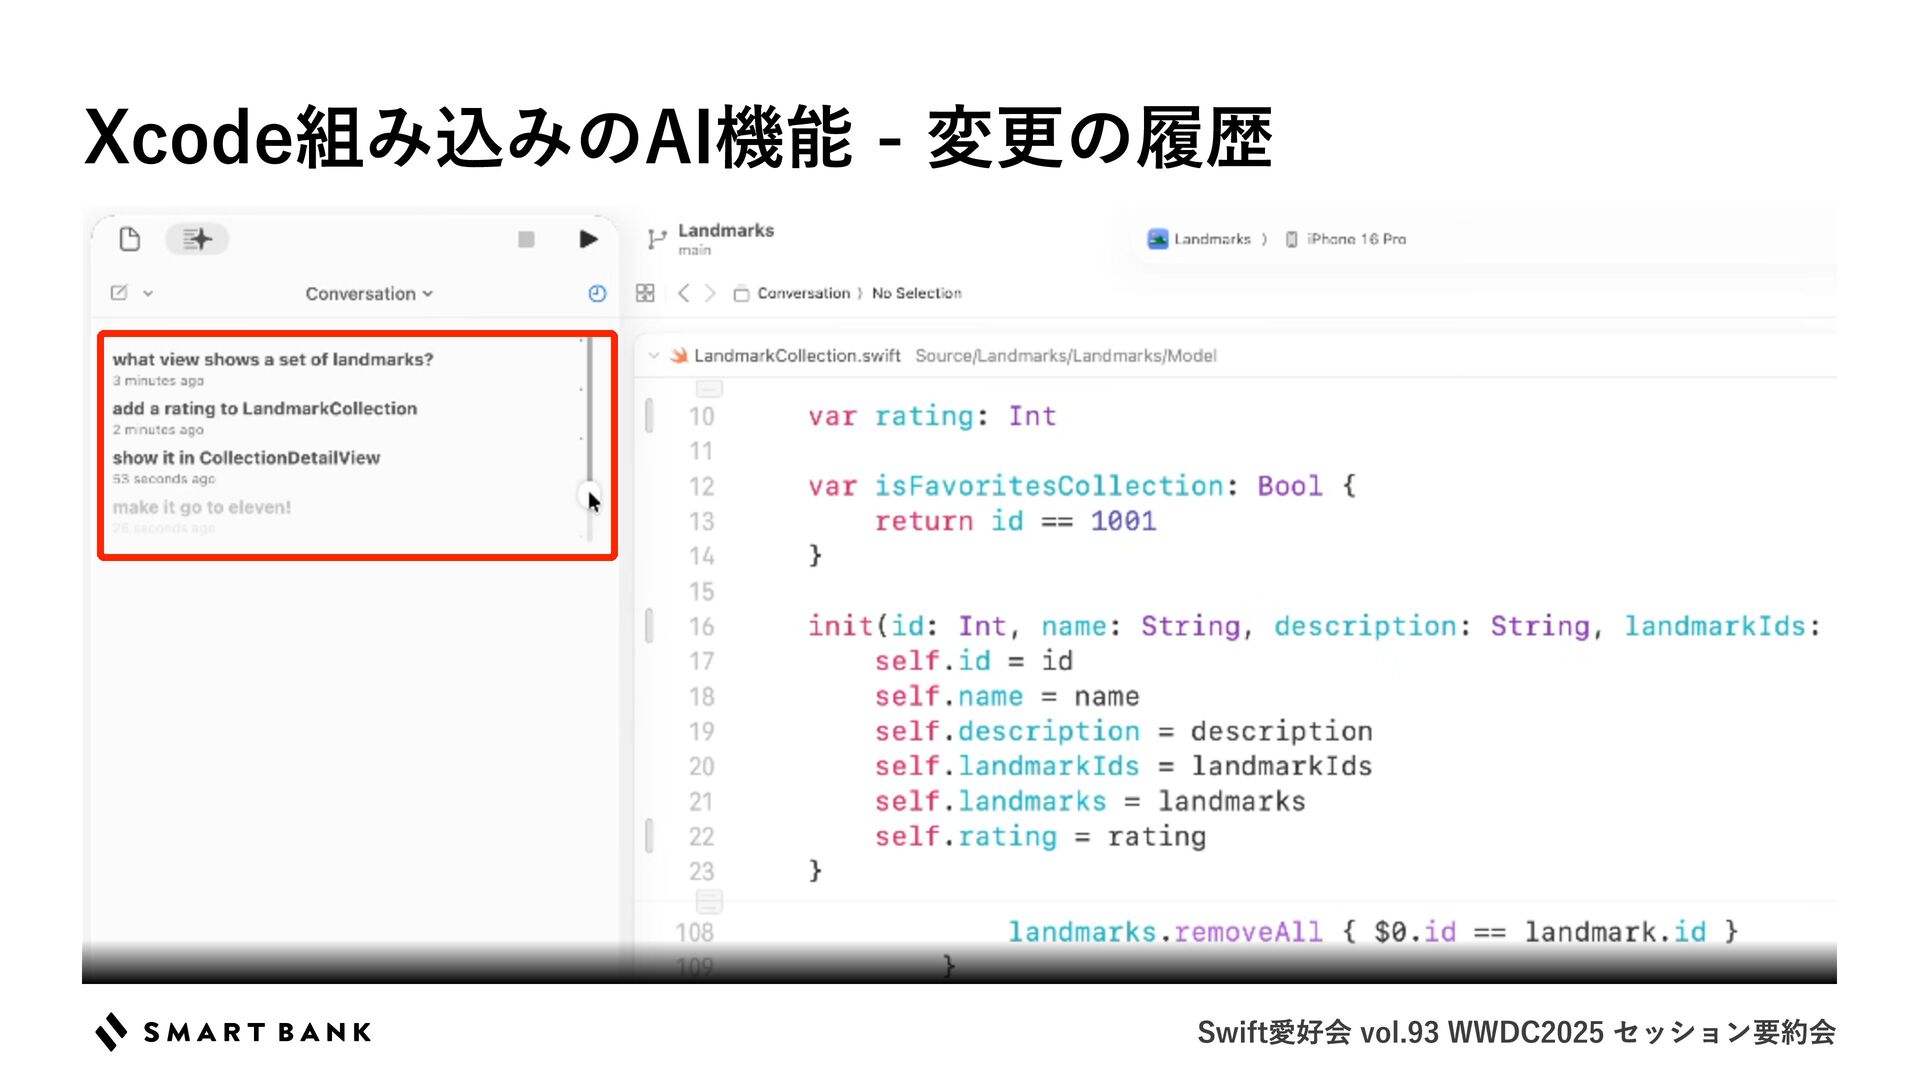Click line number 12 in the gutter

pos(701,486)
